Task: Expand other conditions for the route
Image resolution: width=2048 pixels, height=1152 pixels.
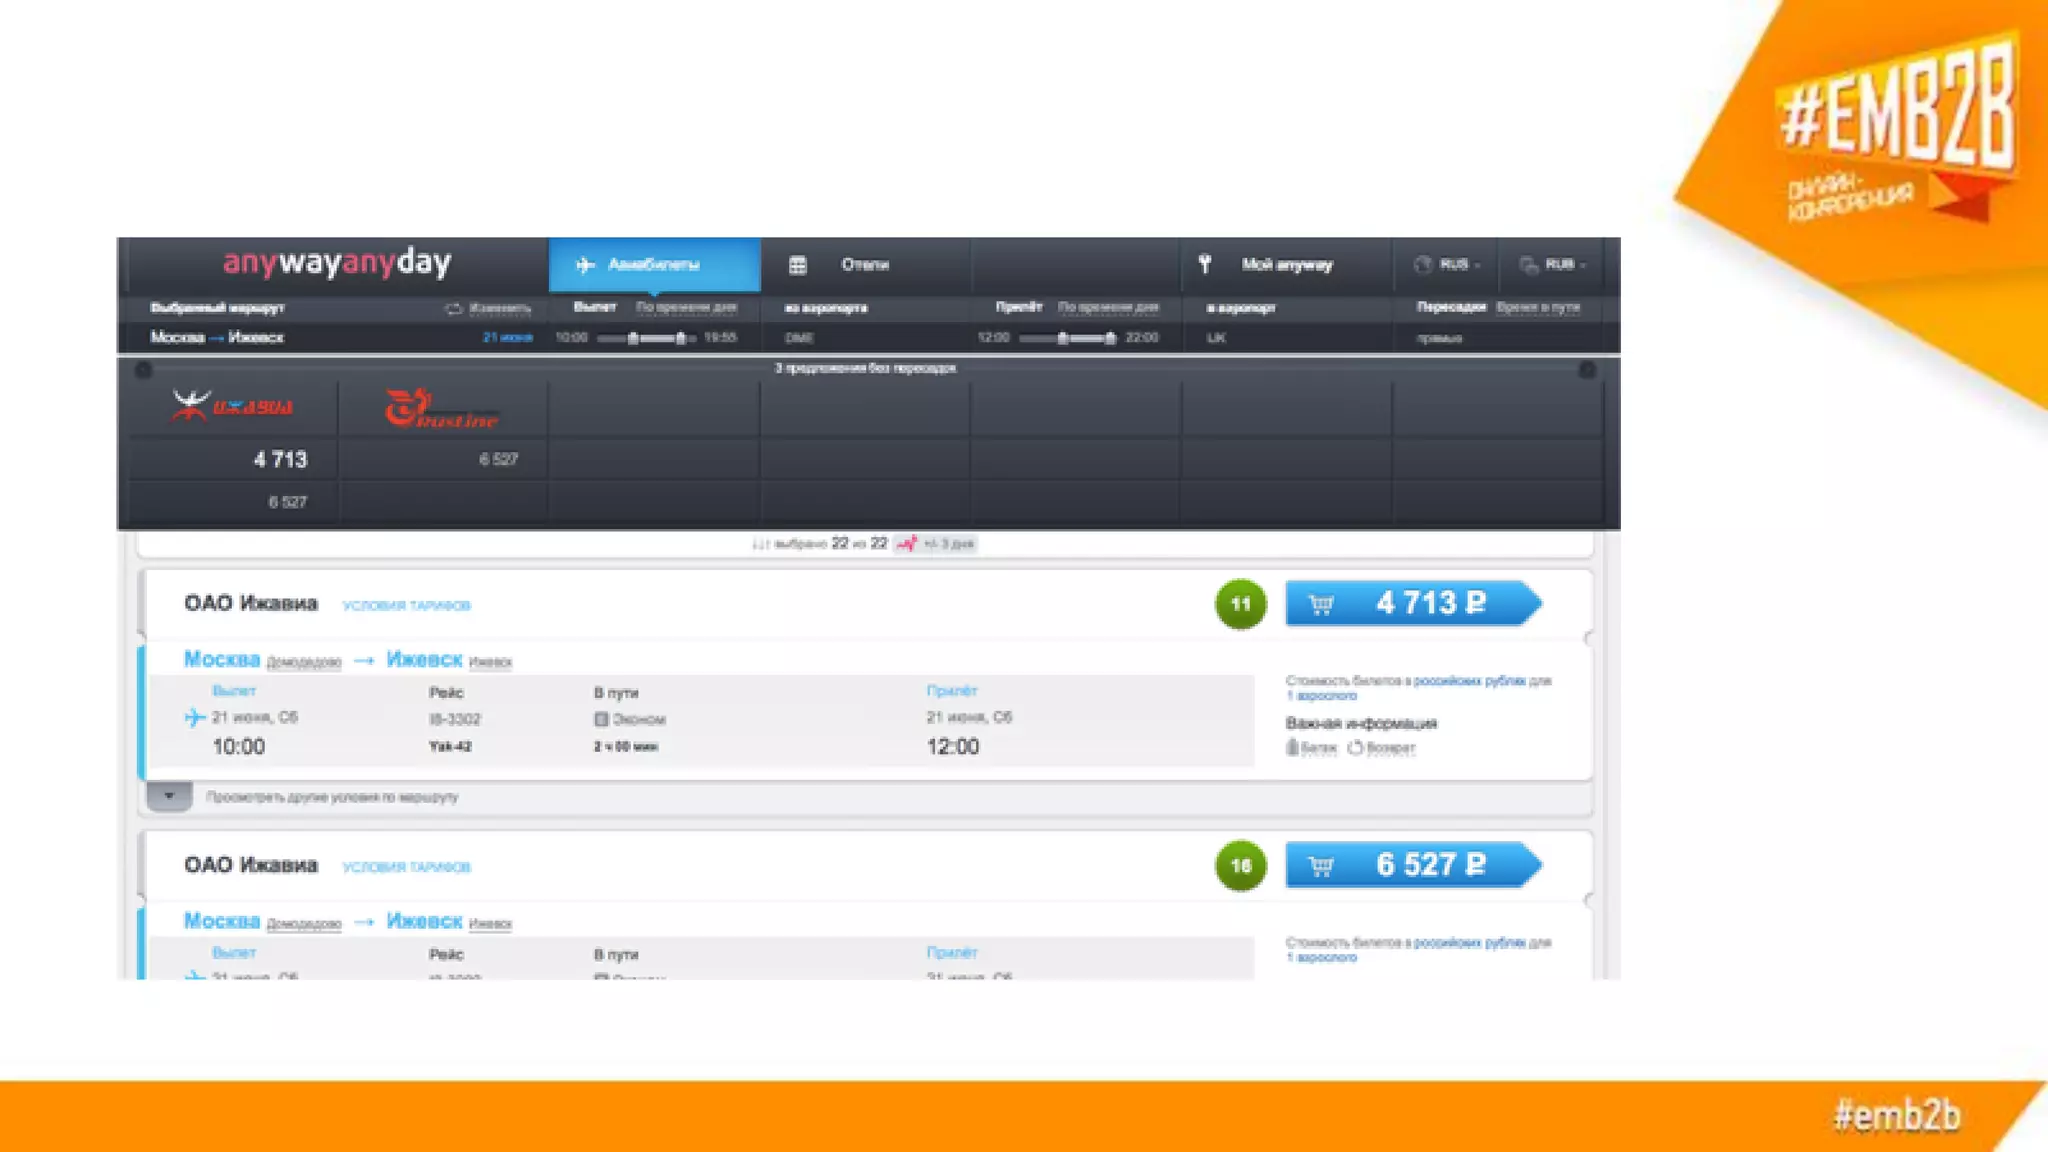Action: click(x=169, y=797)
